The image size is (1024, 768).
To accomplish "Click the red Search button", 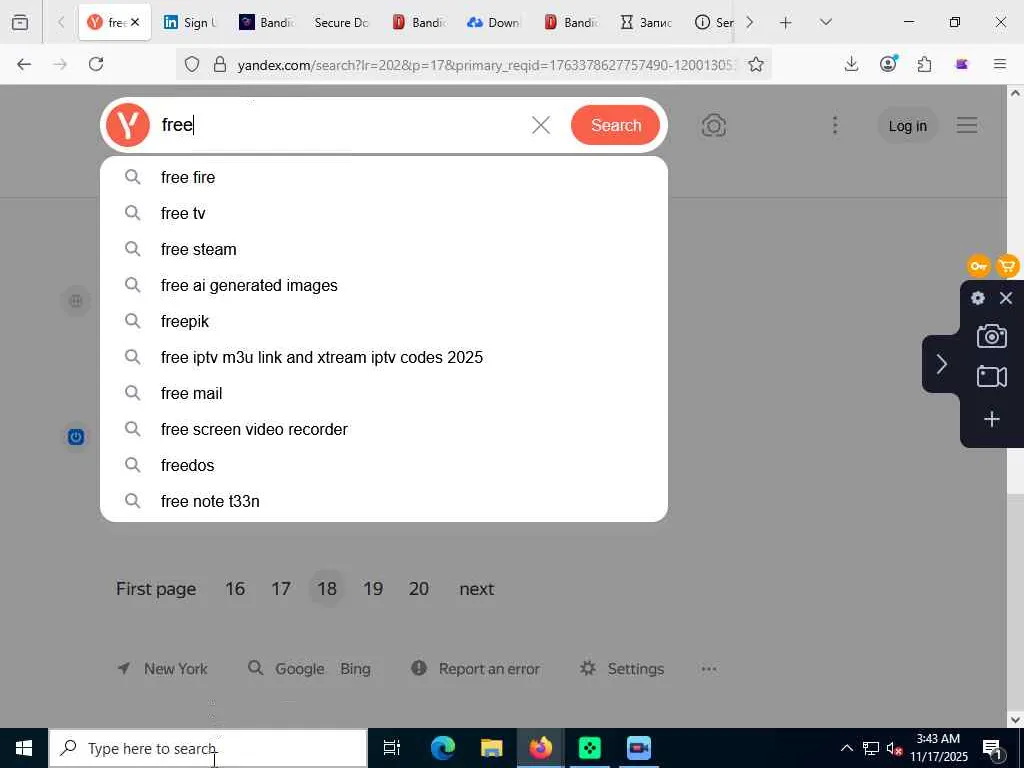I will click(615, 125).
